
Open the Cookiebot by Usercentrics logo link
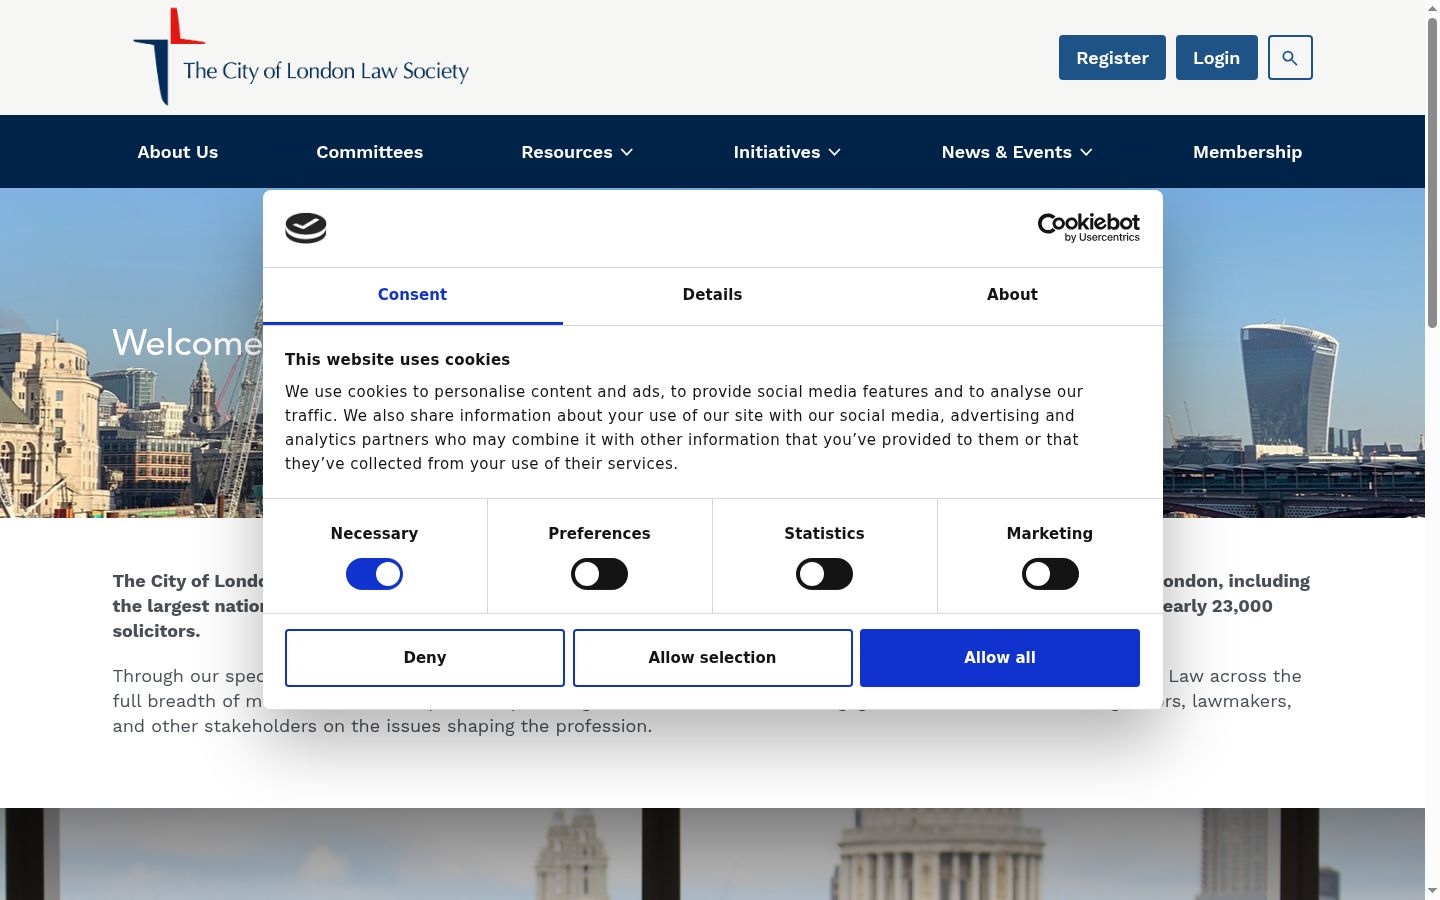[1089, 228]
